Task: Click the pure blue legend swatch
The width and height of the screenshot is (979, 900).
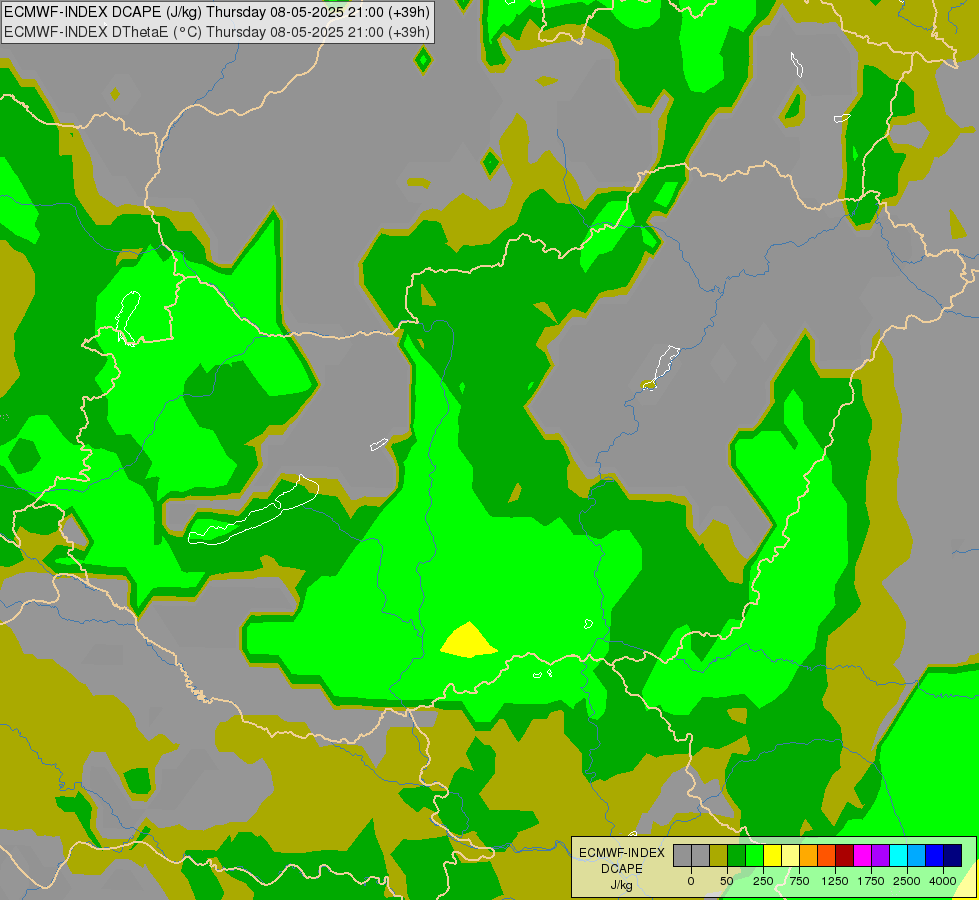Action: (935, 855)
